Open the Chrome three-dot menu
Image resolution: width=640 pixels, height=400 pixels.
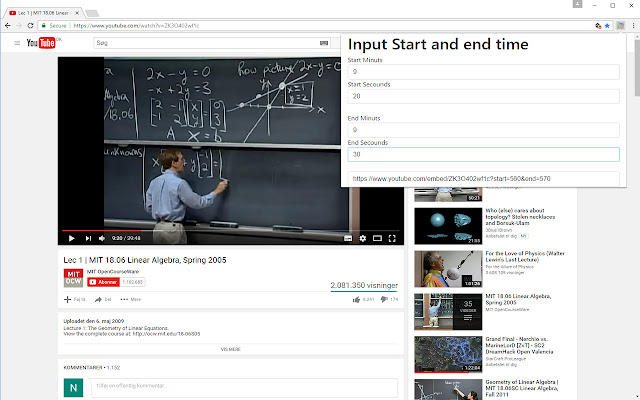(x=633, y=25)
